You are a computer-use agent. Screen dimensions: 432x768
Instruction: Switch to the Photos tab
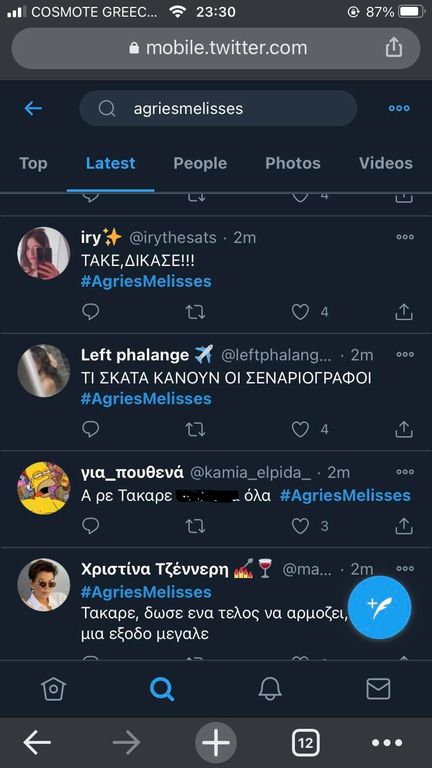tap(293, 163)
